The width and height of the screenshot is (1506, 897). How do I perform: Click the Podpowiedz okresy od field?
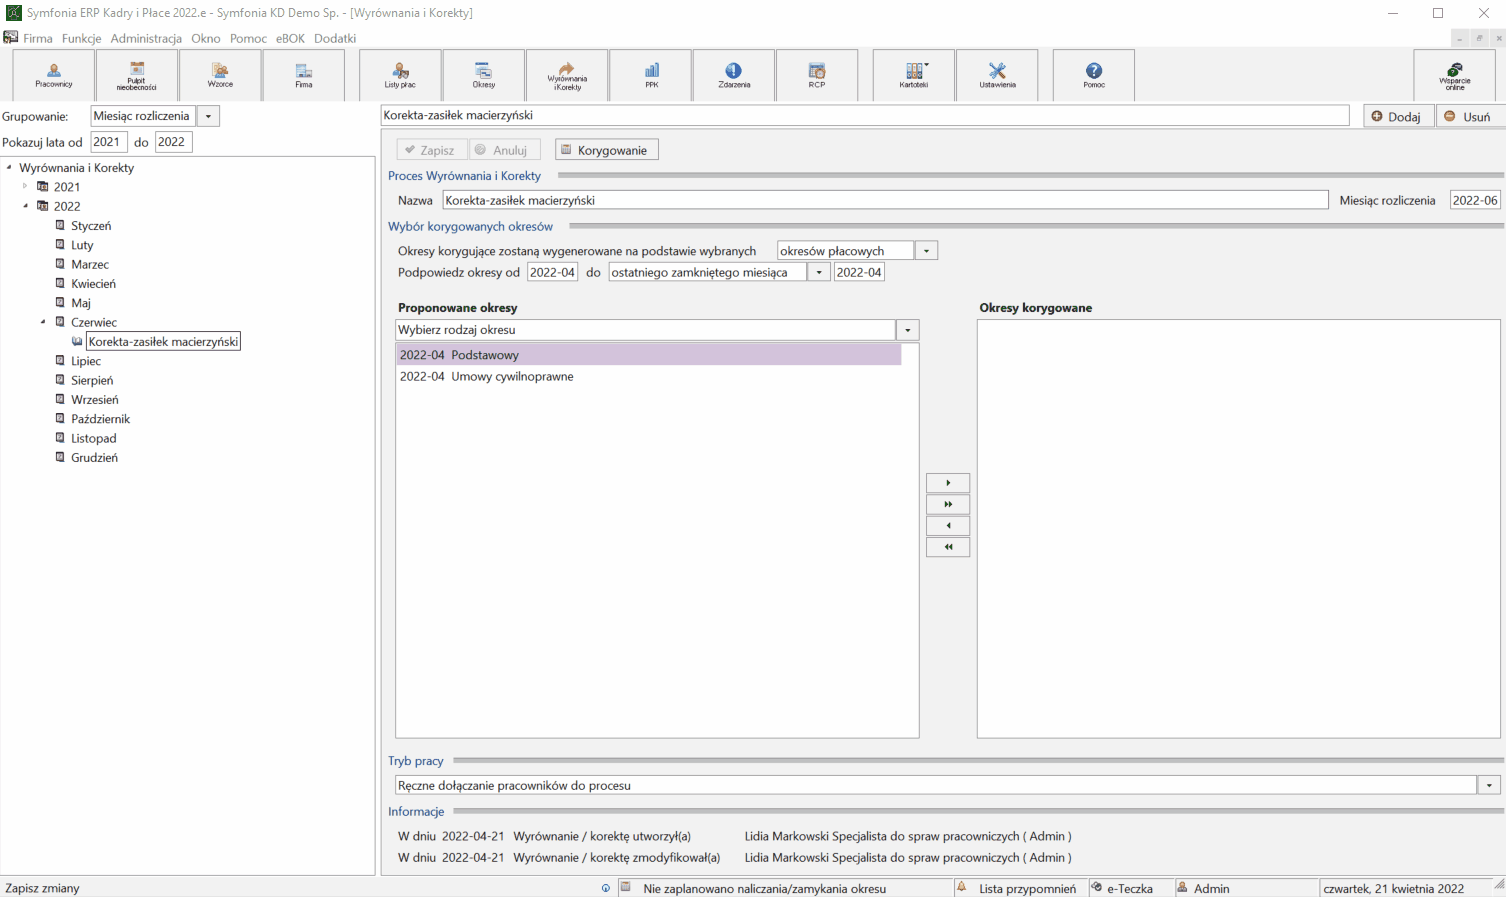point(552,272)
